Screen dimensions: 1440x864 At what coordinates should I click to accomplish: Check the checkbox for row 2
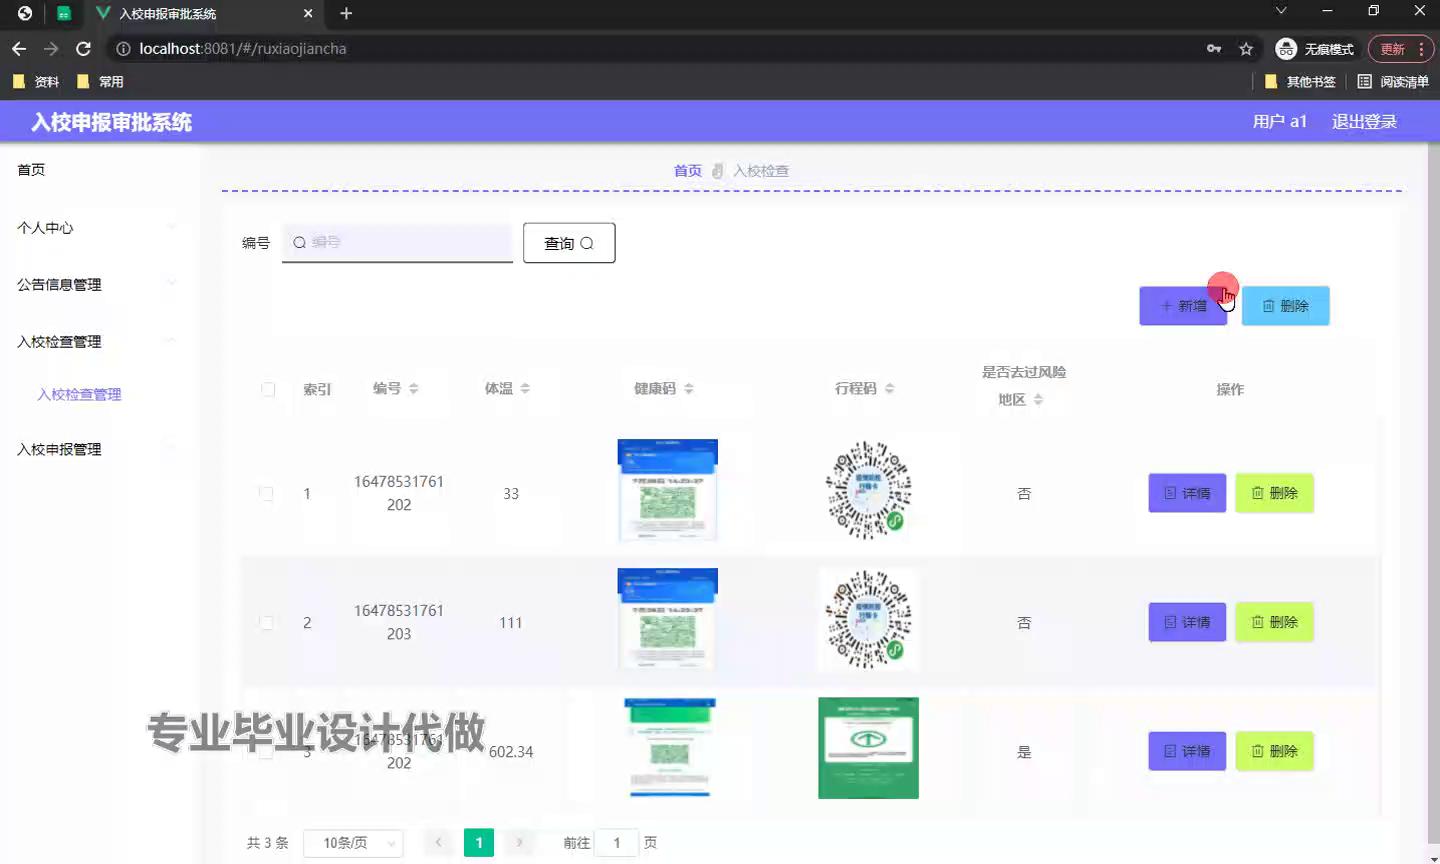(266, 622)
